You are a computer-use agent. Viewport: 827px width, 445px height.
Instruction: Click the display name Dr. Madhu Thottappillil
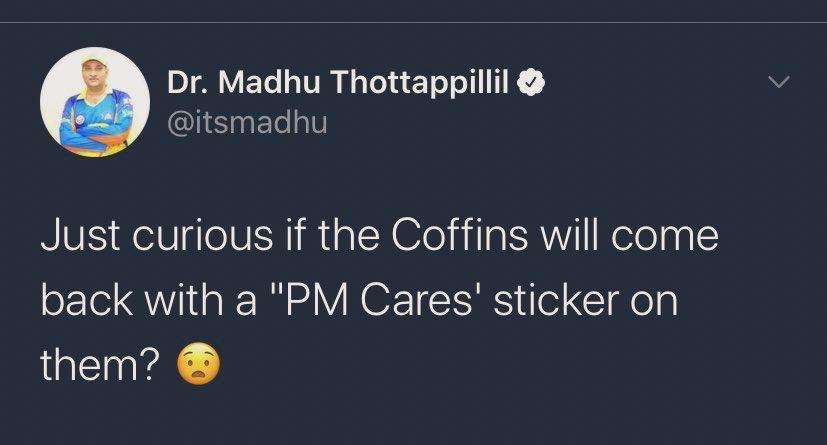(338, 83)
